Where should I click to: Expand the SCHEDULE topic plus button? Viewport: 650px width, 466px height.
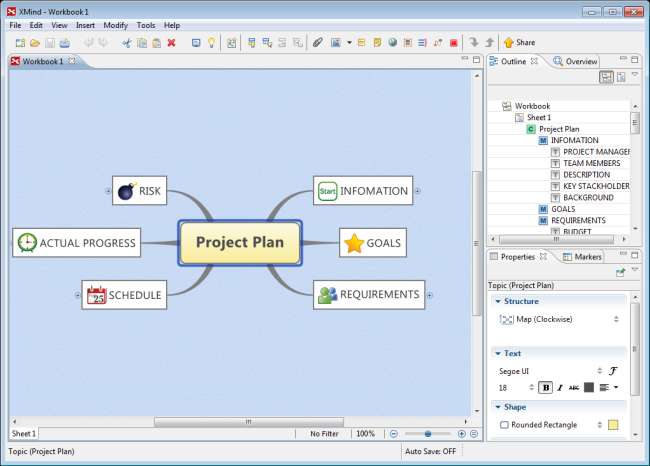point(78,295)
